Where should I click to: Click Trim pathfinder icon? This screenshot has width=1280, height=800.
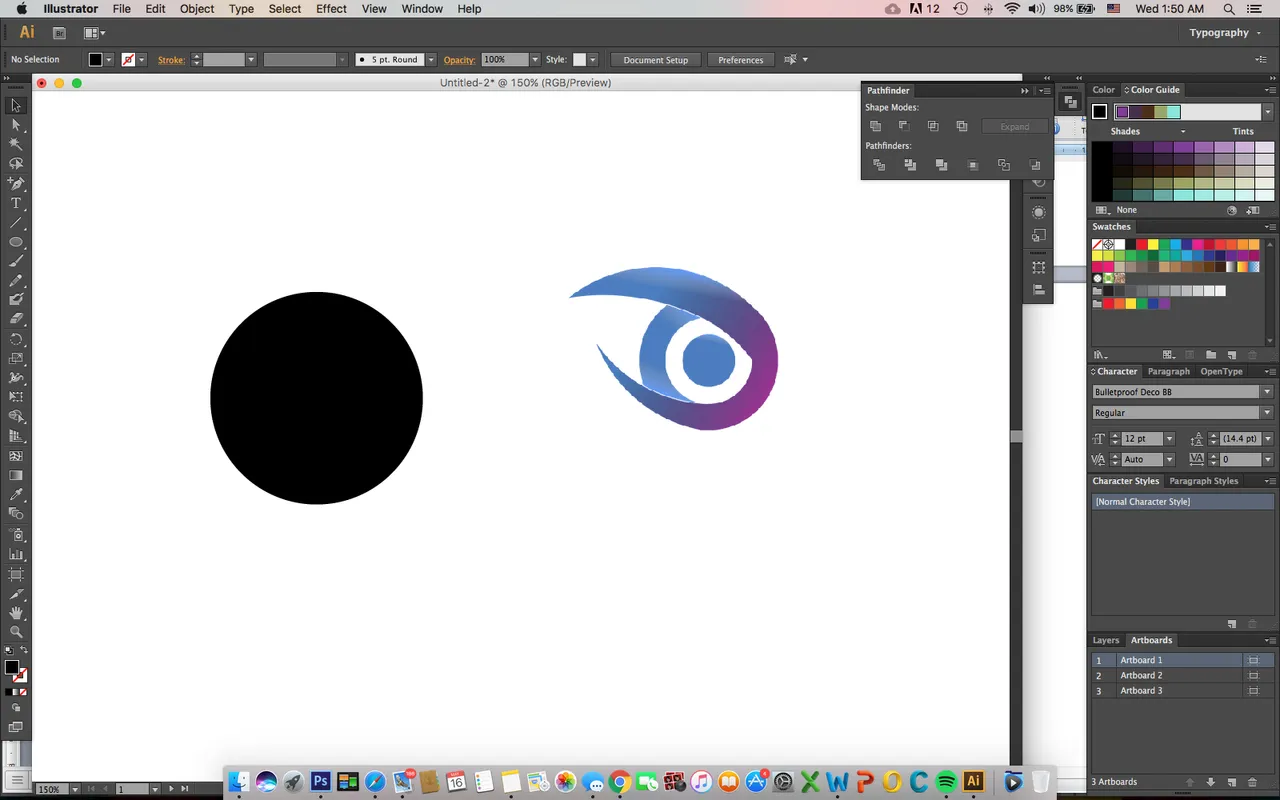[x=910, y=165]
